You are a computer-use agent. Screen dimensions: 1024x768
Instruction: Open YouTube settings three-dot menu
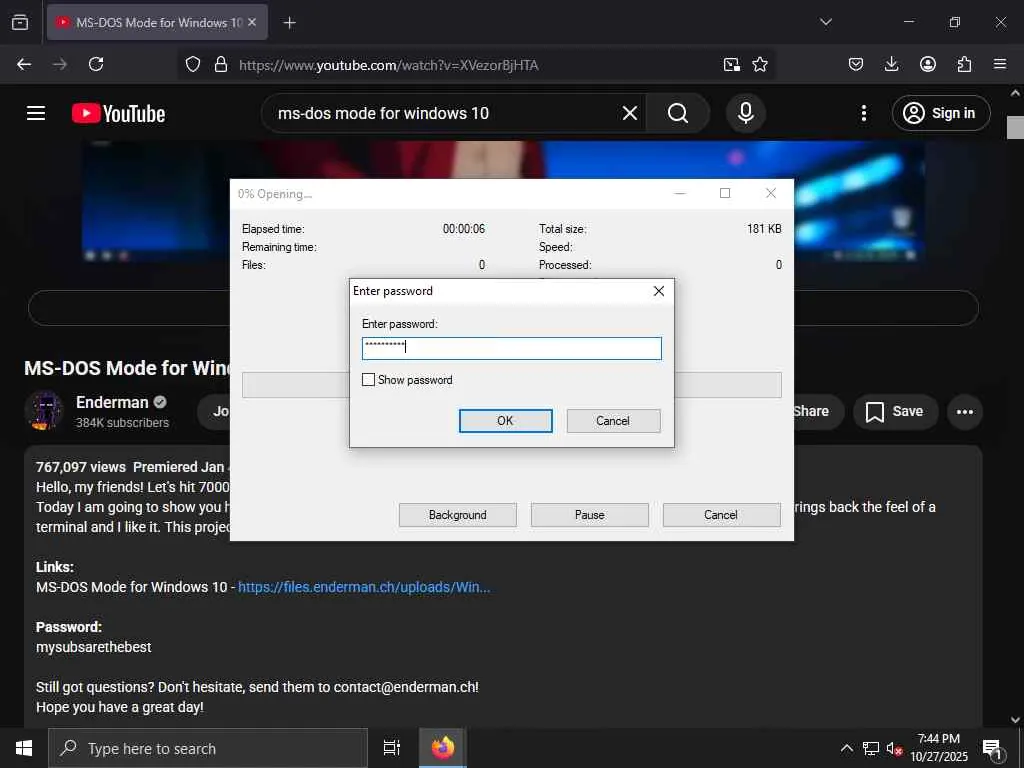coord(863,113)
